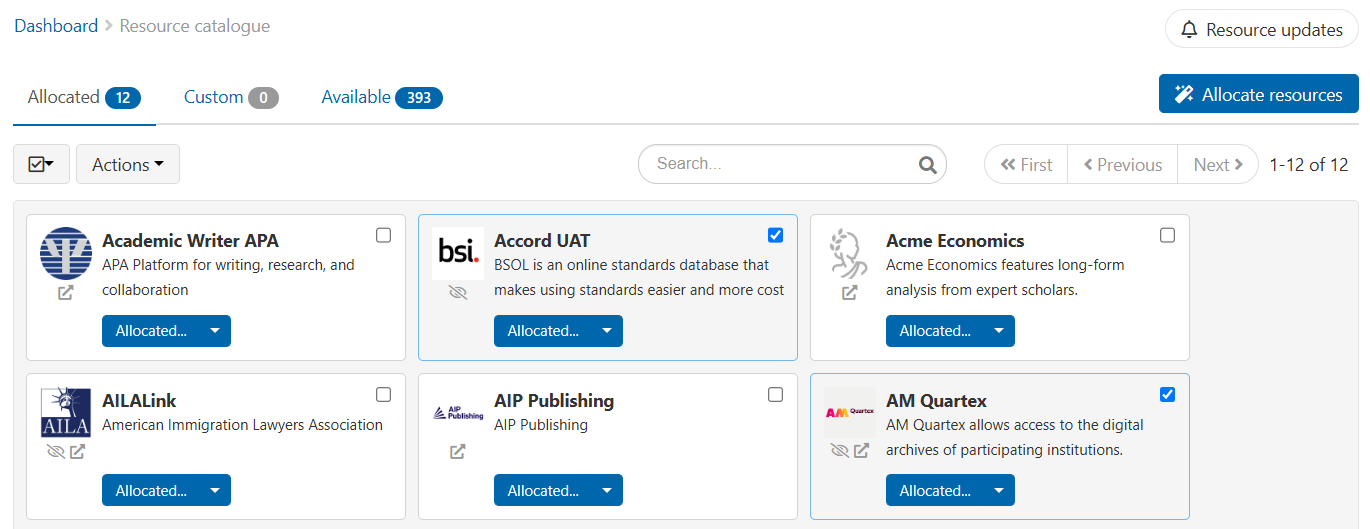1370x529 pixels.
Task: Tick the AIP Publishing checkbox
Action: [776, 394]
